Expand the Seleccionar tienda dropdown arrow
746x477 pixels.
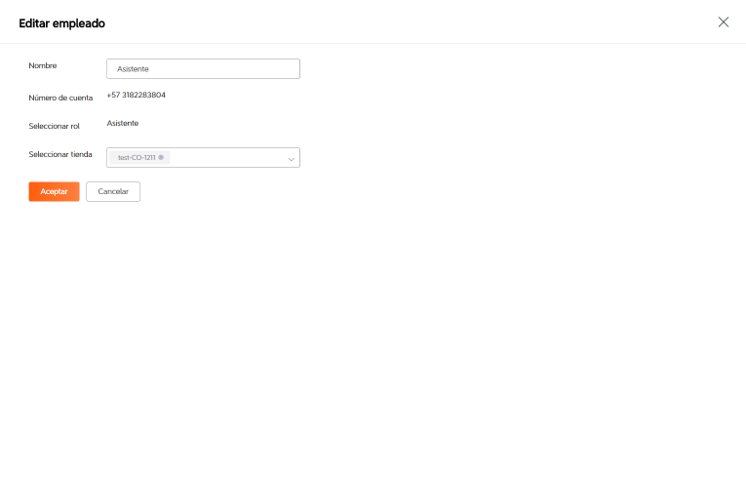(x=291, y=159)
